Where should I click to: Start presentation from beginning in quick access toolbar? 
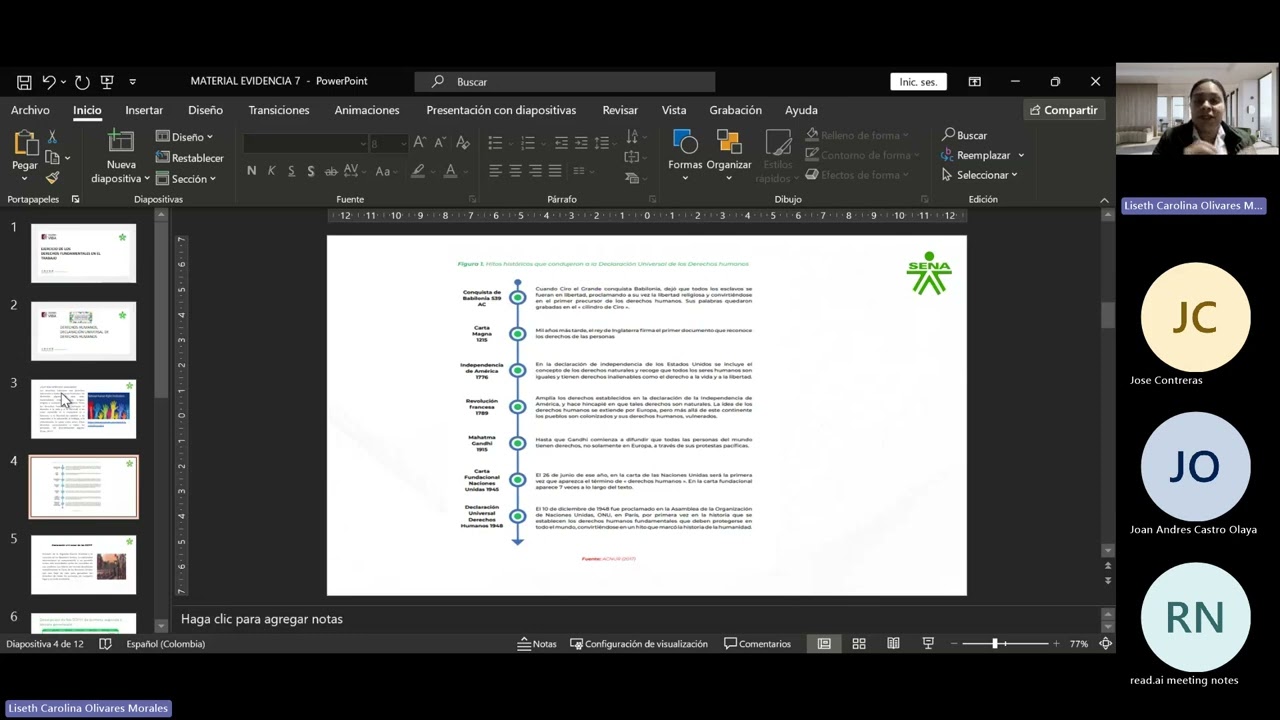(107, 82)
